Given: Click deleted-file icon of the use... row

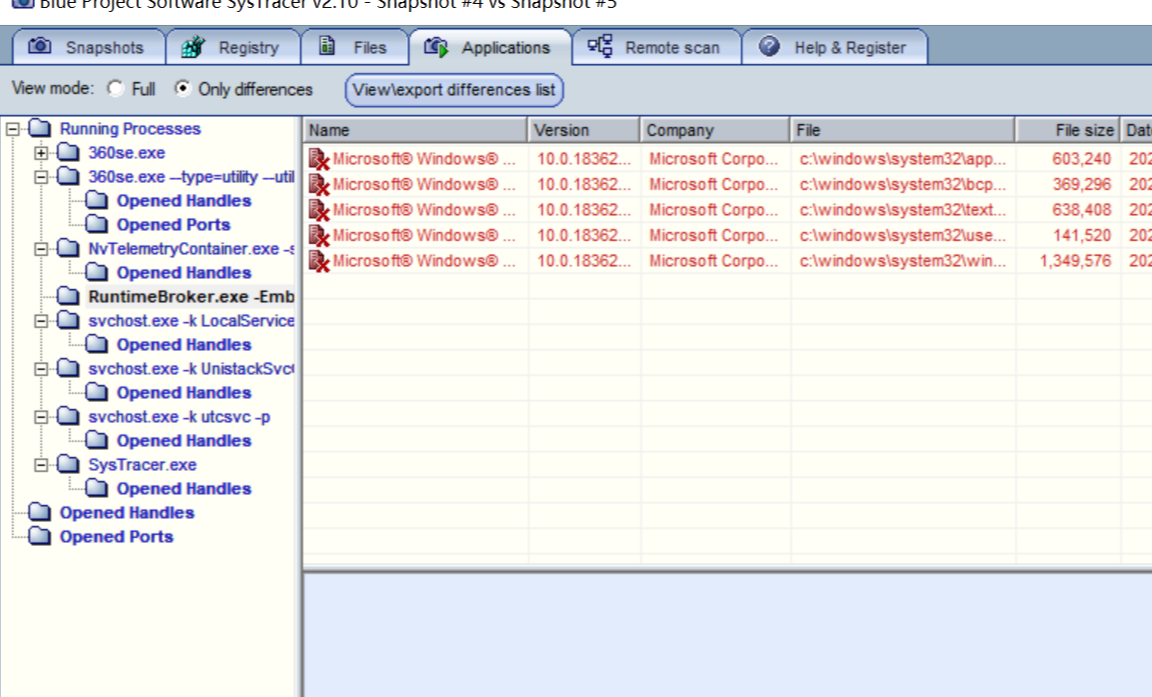Looking at the screenshot, I should coord(319,236).
